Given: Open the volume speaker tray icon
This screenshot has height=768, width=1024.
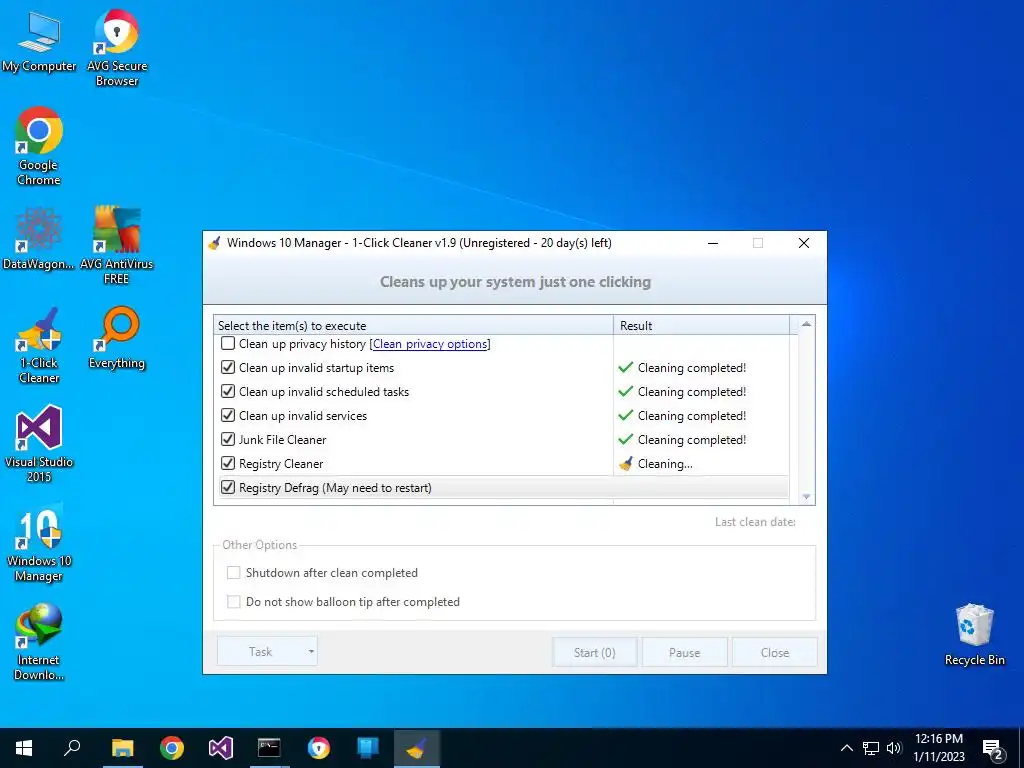Looking at the screenshot, I should click(894, 748).
